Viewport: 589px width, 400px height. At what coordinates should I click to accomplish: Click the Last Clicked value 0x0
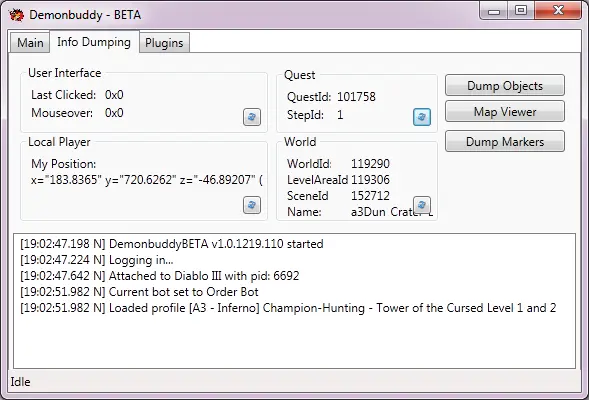click(114, 95)
